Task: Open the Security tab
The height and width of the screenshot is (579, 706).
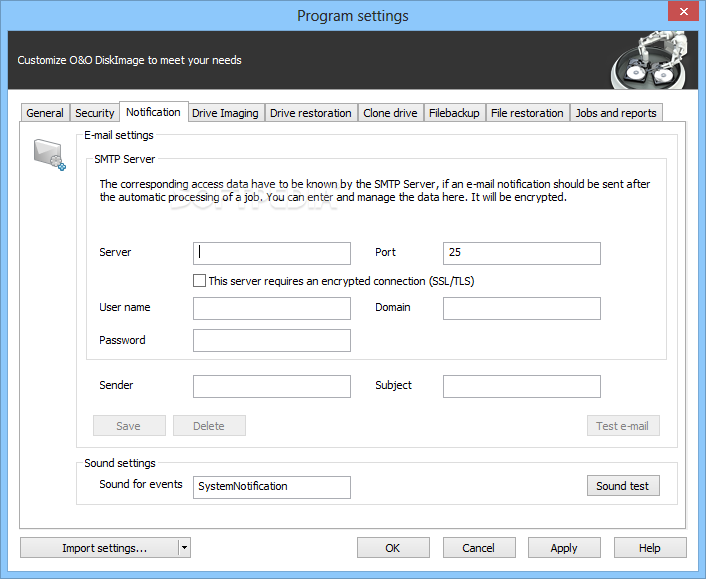Action: click(x=95, y=113)
